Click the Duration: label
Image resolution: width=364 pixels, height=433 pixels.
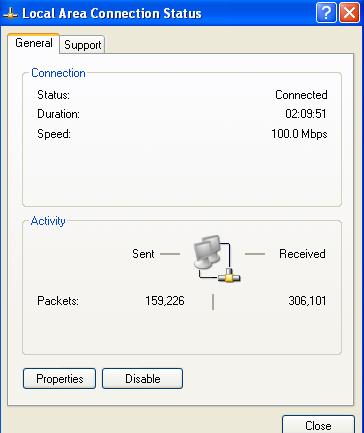click(x=58, y=114)
